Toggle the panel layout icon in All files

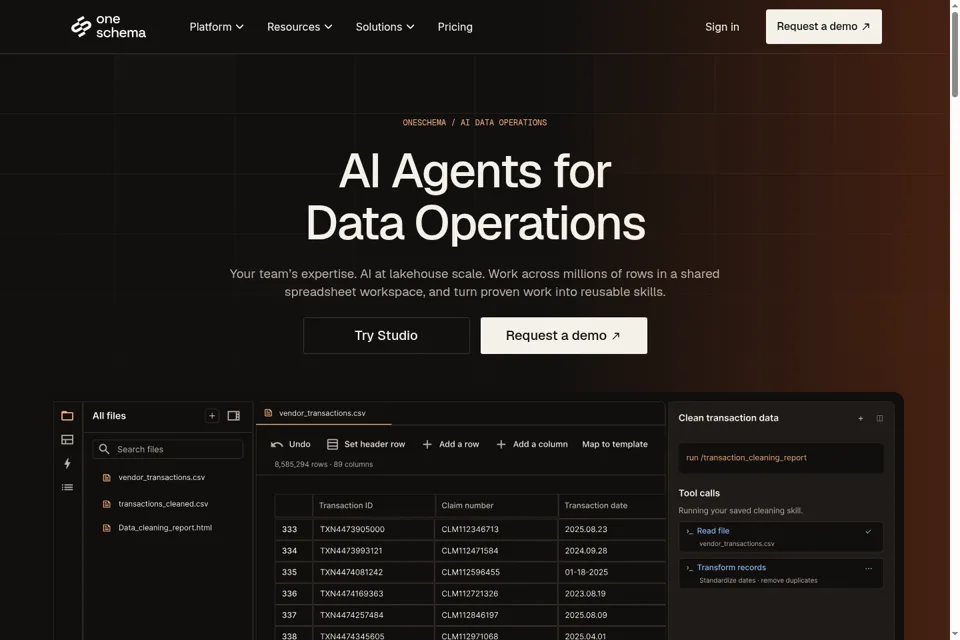pyautogui.click(x=234, y=416)
